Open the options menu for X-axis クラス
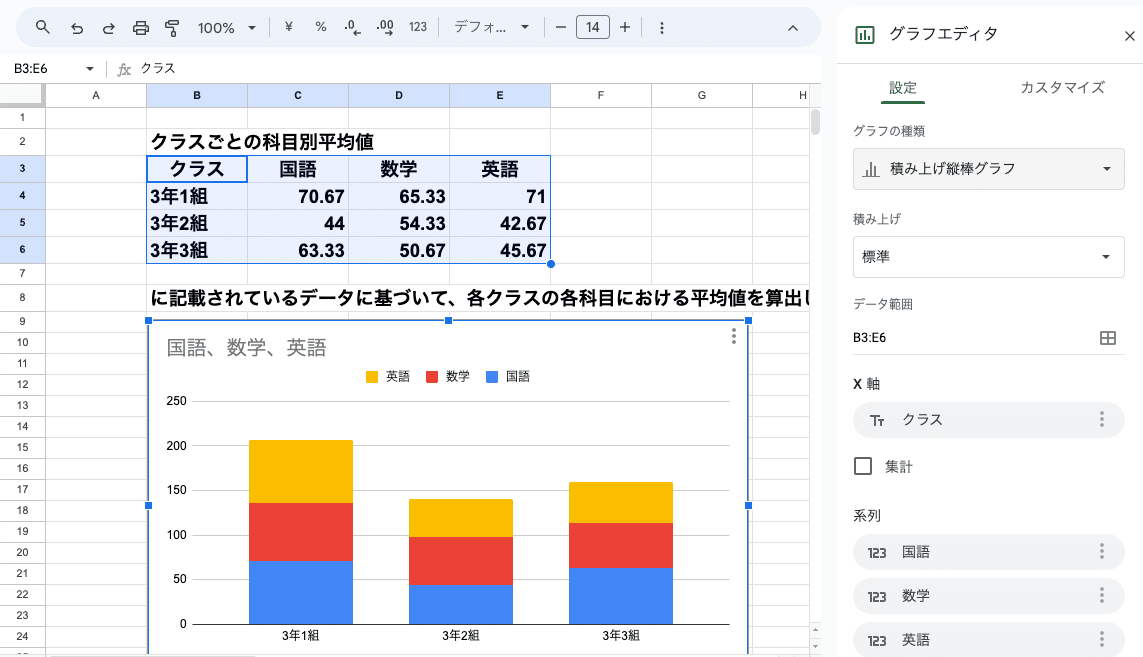1143x657 pixels. [1101, 419]
